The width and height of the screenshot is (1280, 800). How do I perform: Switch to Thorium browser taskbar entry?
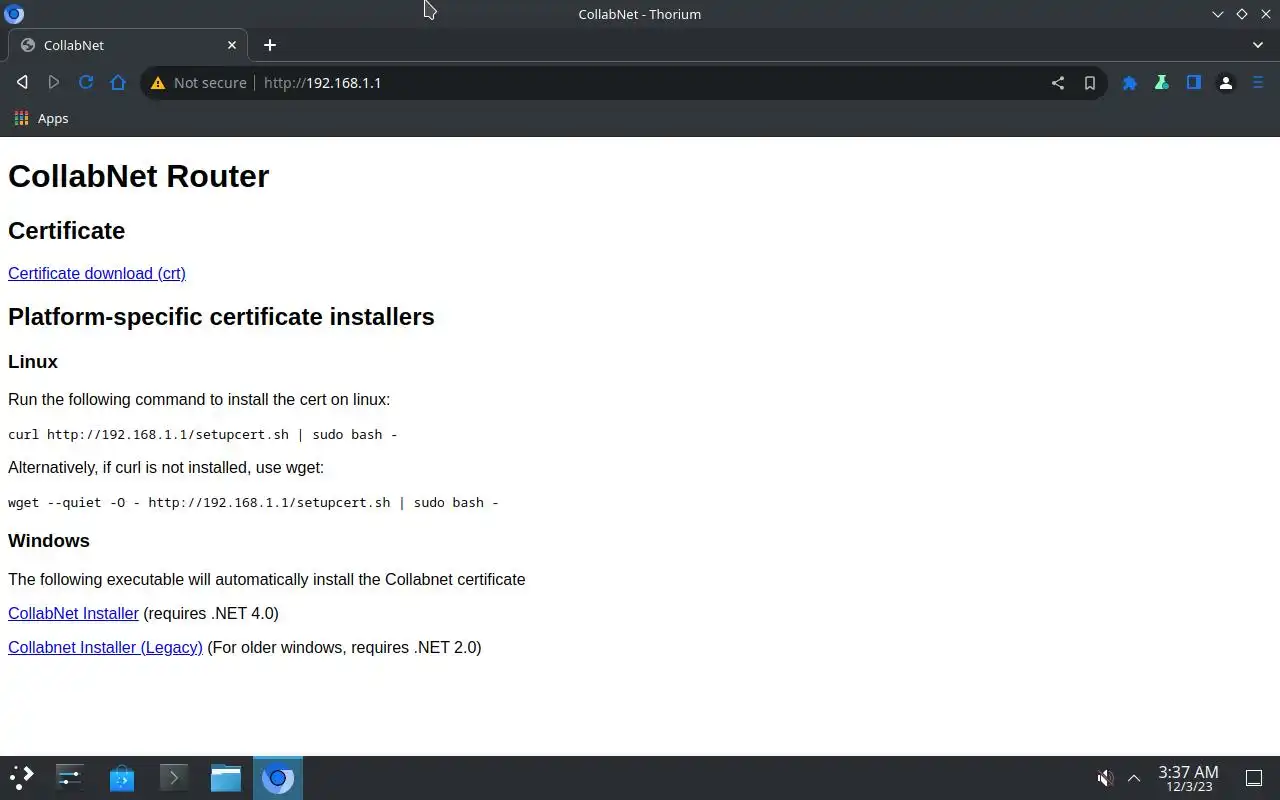pyautogui.click(x=278, y=778)
